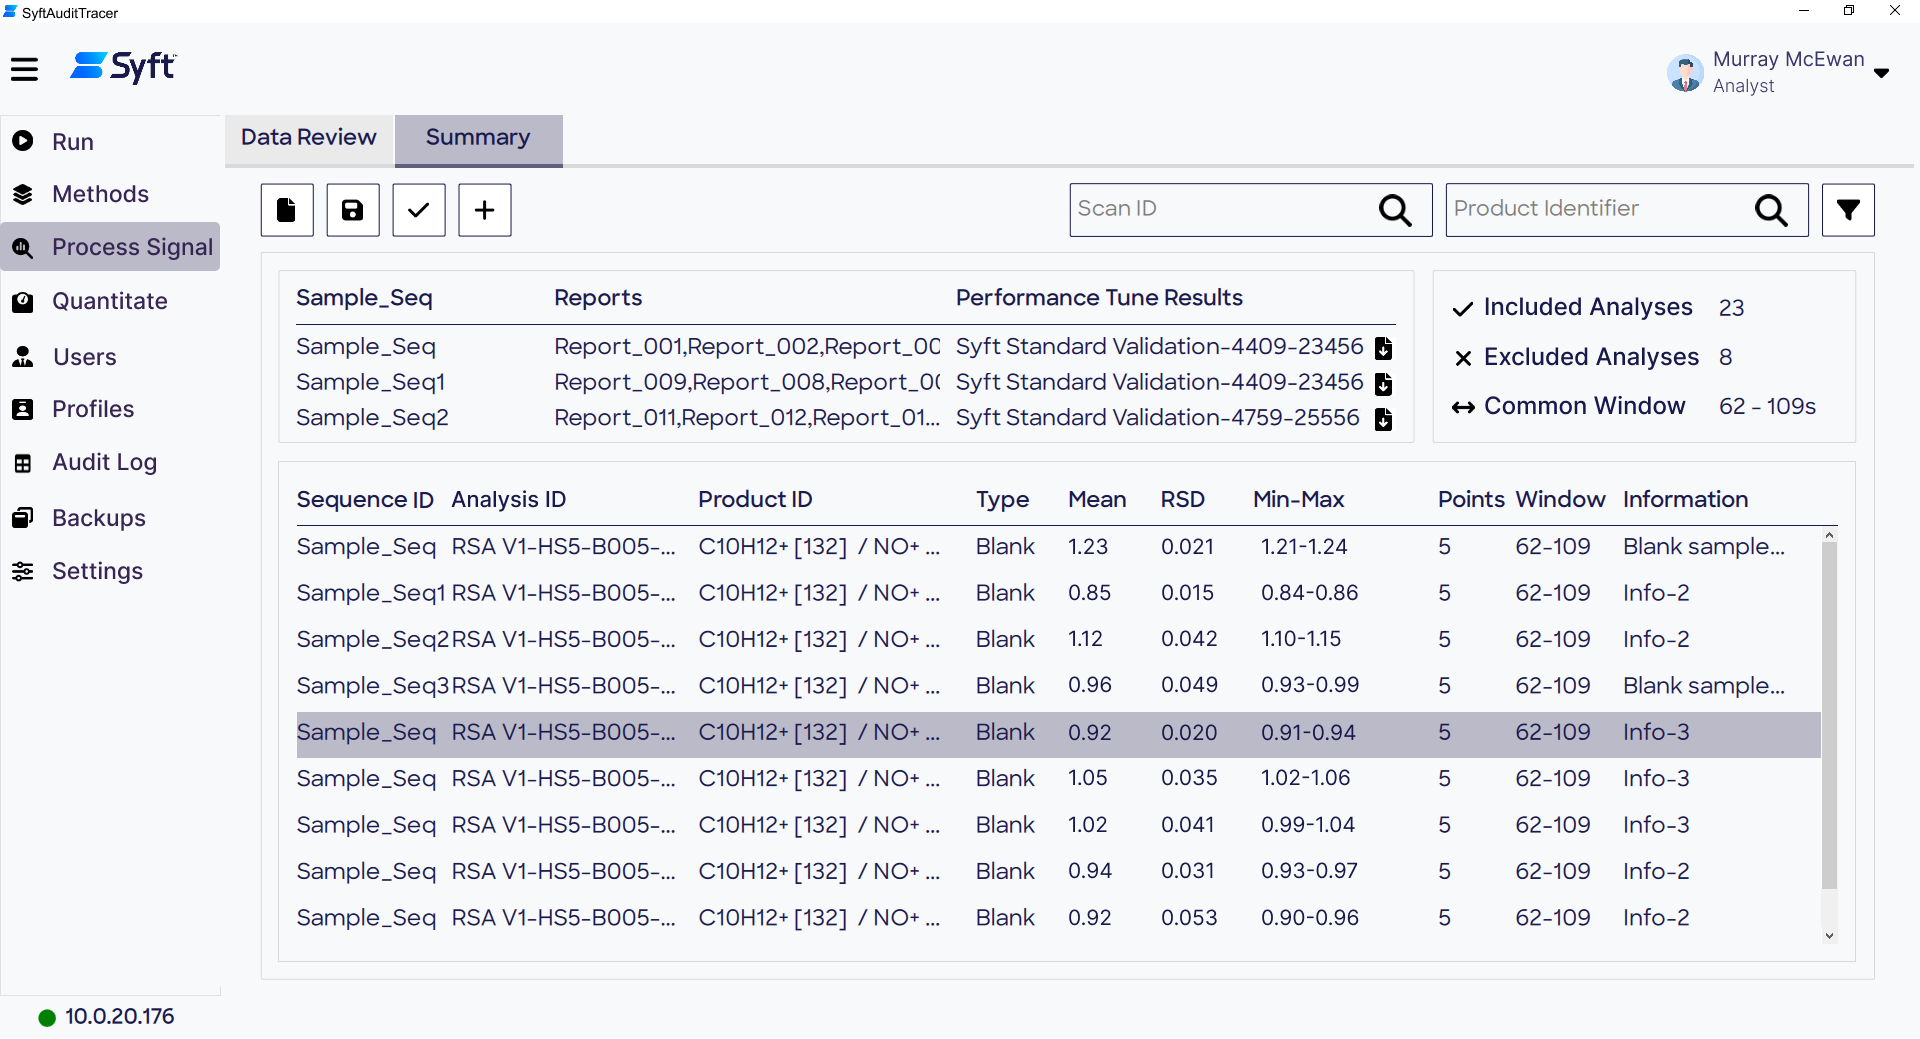Open the Quantitate page

[x=110, y=301]
